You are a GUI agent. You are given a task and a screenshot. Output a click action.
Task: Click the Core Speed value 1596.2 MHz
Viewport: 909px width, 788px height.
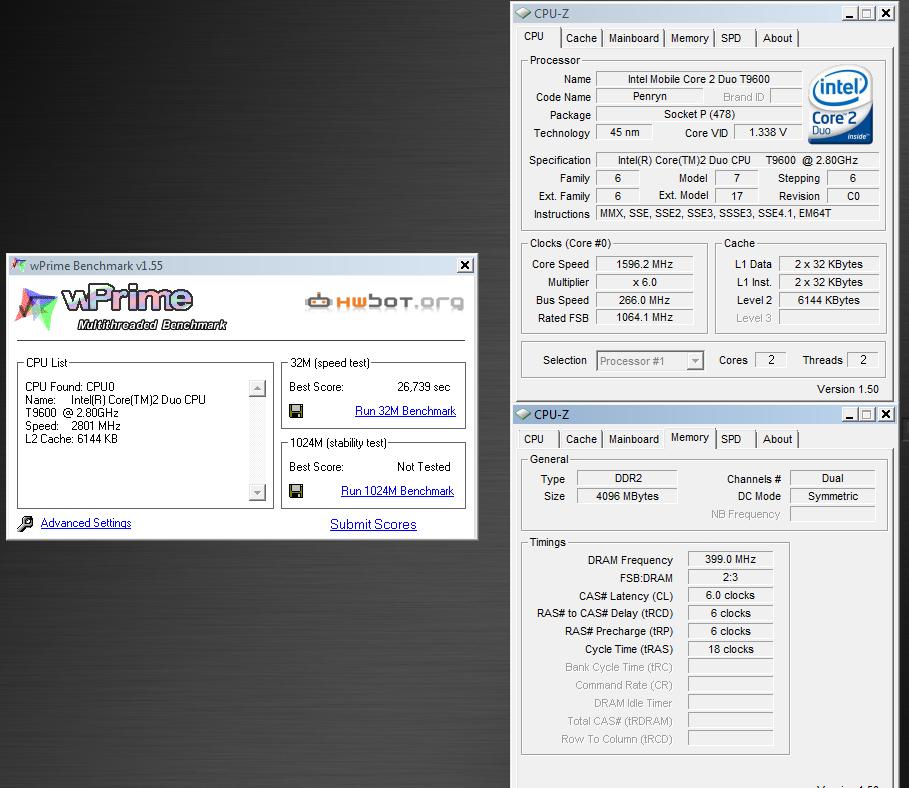(645, 264)
